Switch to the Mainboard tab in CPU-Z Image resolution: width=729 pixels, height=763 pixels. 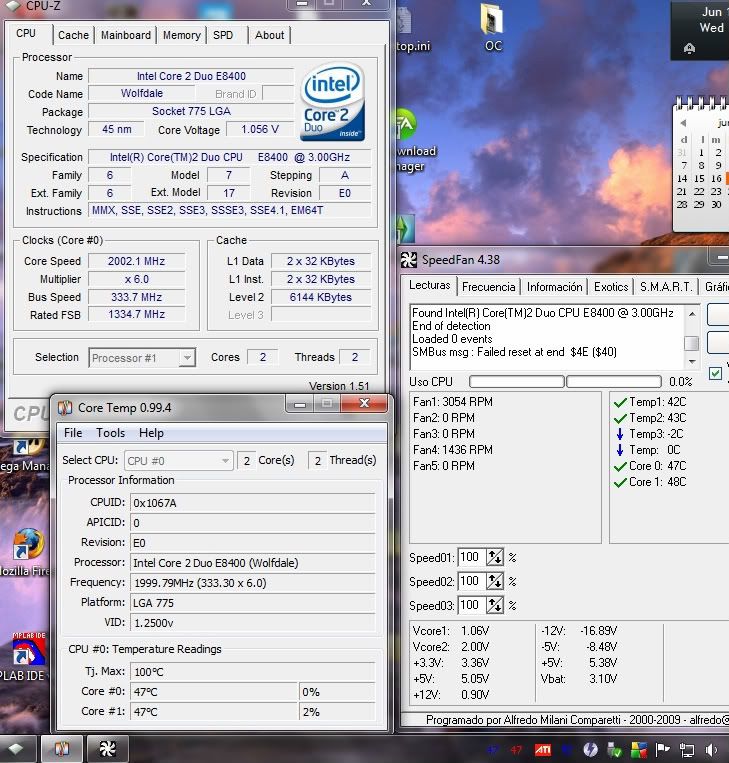pyautogui.click(x=126, y=35)
